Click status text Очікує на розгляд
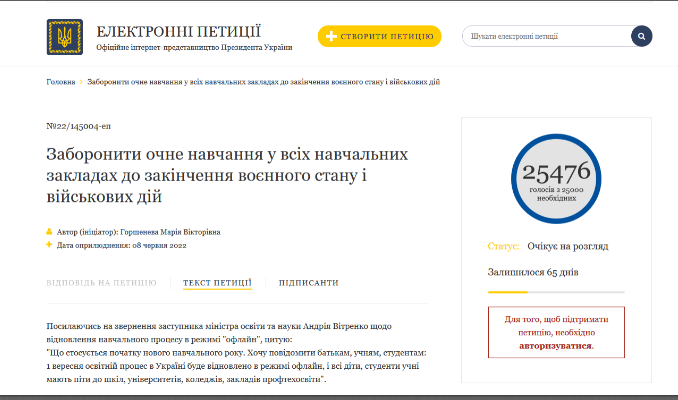Image resolution: width=678 pixels, height=400 pixels. pos(569,246)
